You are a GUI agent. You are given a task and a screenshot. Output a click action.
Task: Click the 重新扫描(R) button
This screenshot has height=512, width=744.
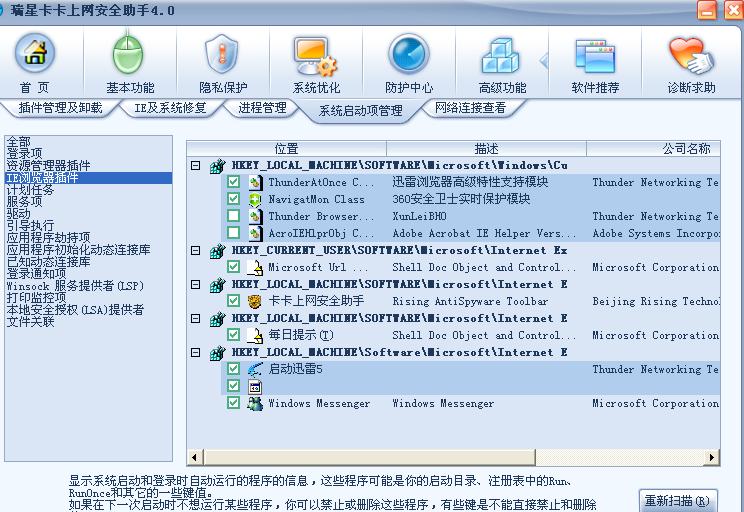(677, 501)
